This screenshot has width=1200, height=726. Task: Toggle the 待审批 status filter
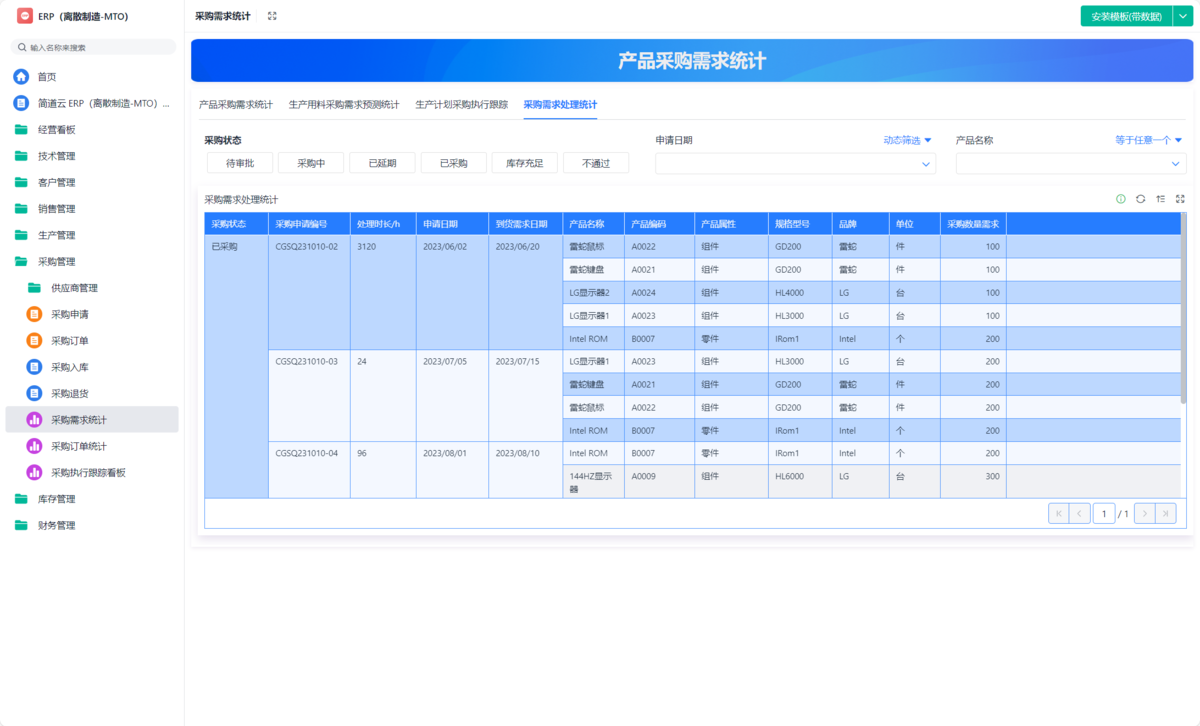pos(240,163)
